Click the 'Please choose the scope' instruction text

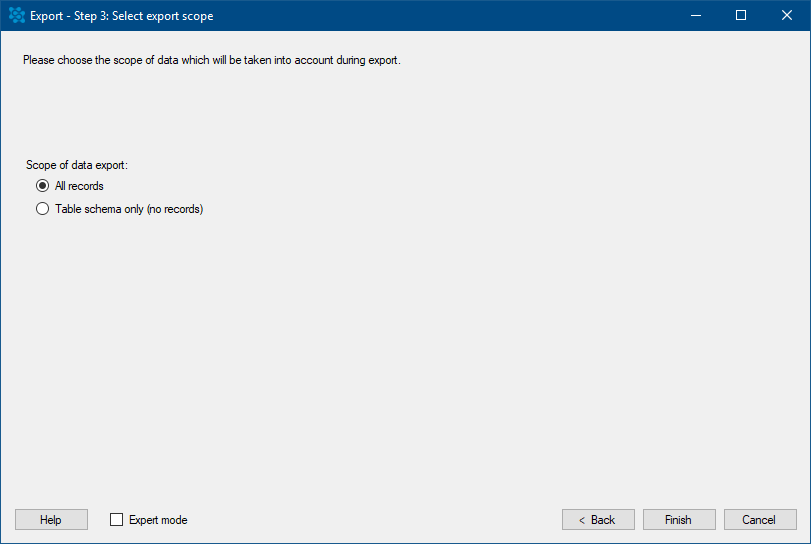[212, 60]
